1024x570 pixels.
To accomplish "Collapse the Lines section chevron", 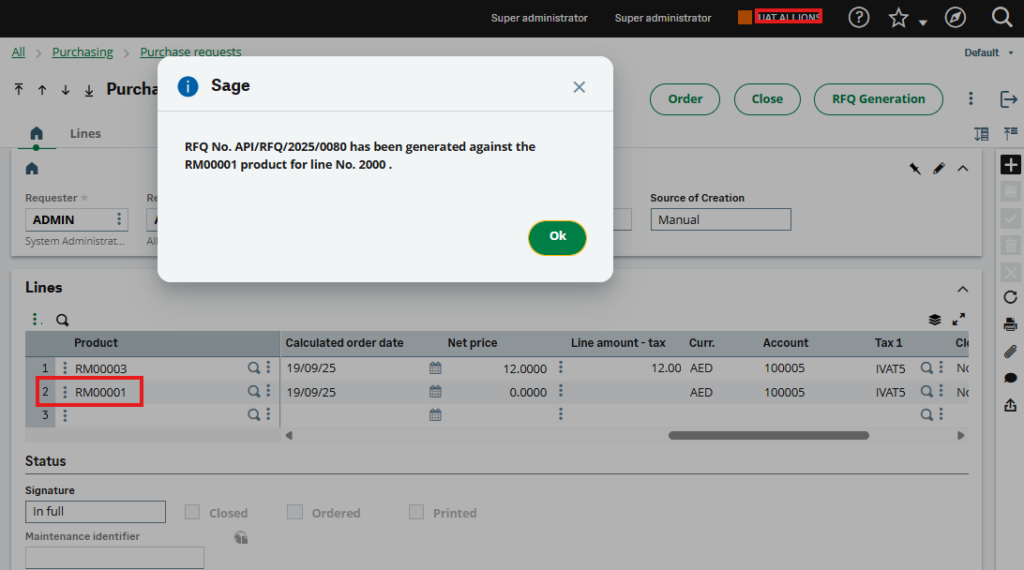I will coord(963,289).
